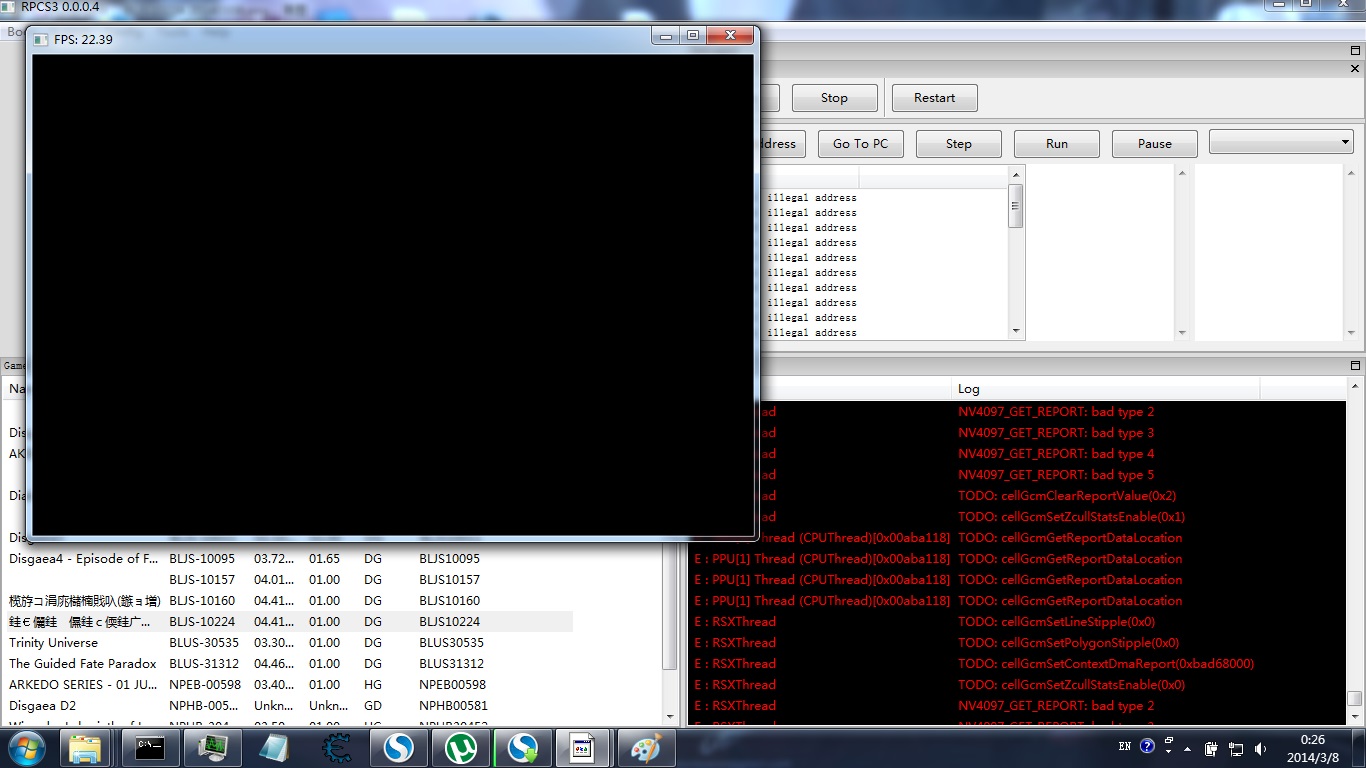This screenshot has height=768, width=1366.
Task: Click log entry NV4097_GET_REPORT: bad type 5
Action: tap(1056, 475)
